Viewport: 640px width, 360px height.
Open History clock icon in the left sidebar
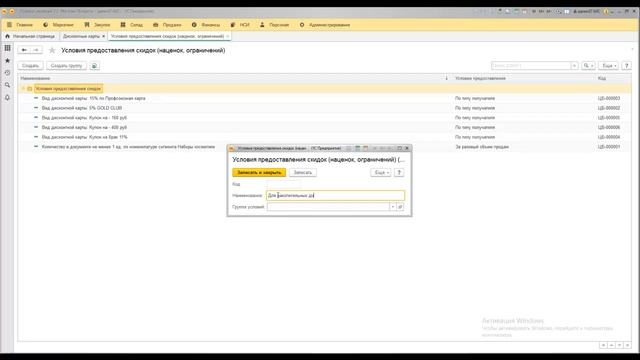[7, 73]
